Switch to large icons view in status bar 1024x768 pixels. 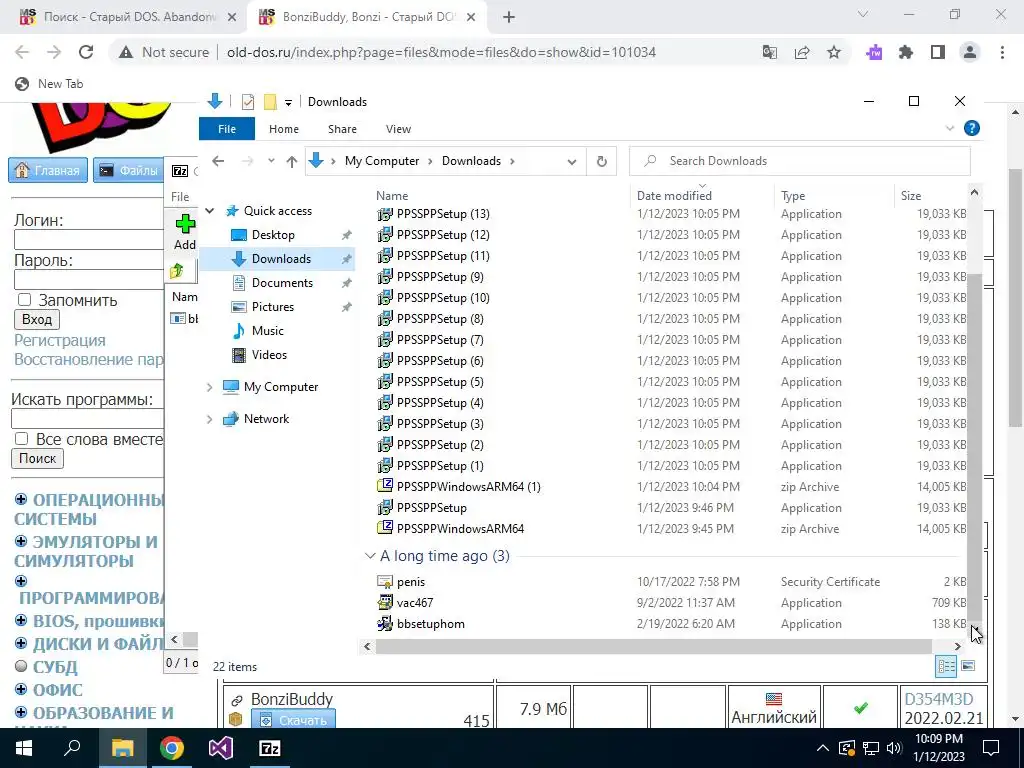(968, 666)
